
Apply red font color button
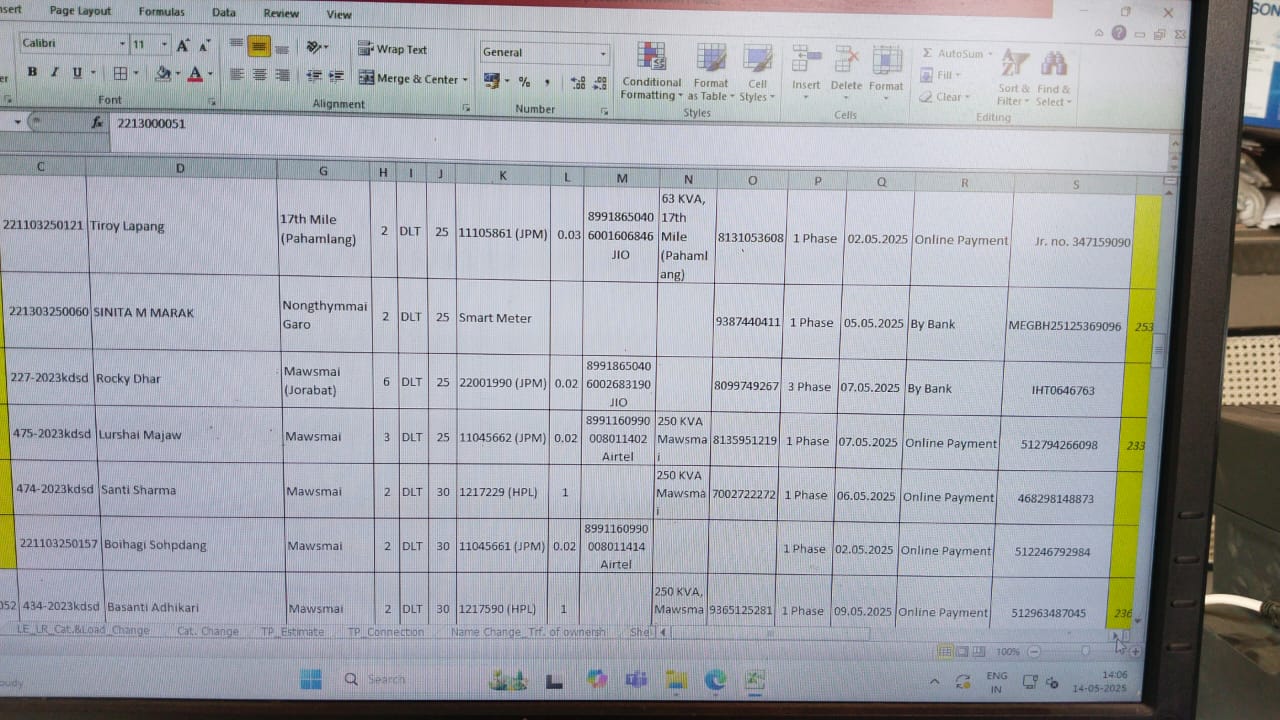(x=194, y=74)
